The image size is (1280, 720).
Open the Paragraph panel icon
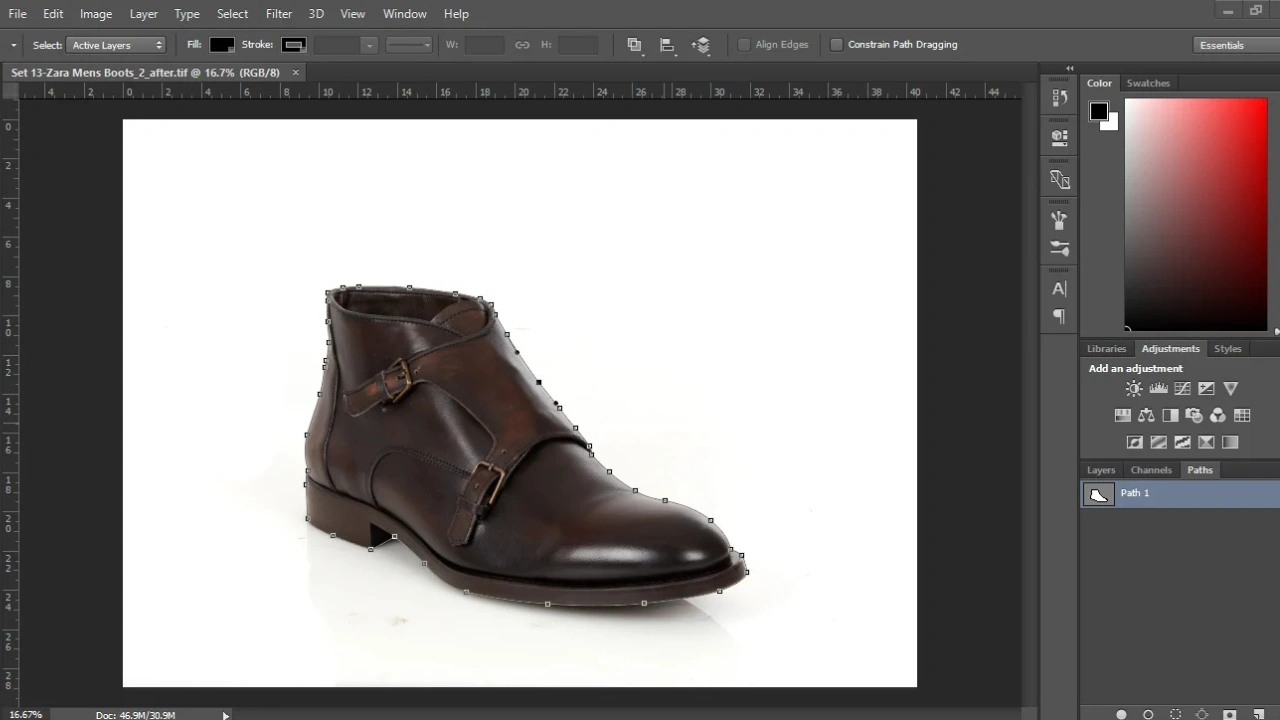click(1059, 317)
